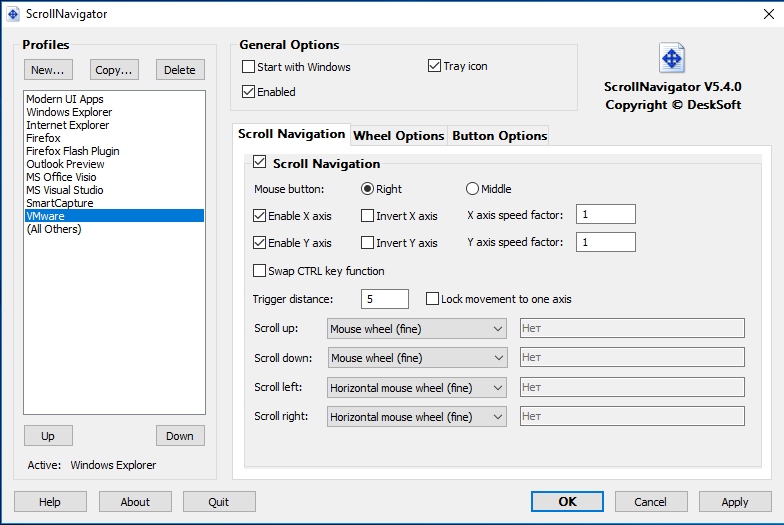This screenshot has height=525, width=784.
Task: Confirm settings with OK
Action: [567, 502]
